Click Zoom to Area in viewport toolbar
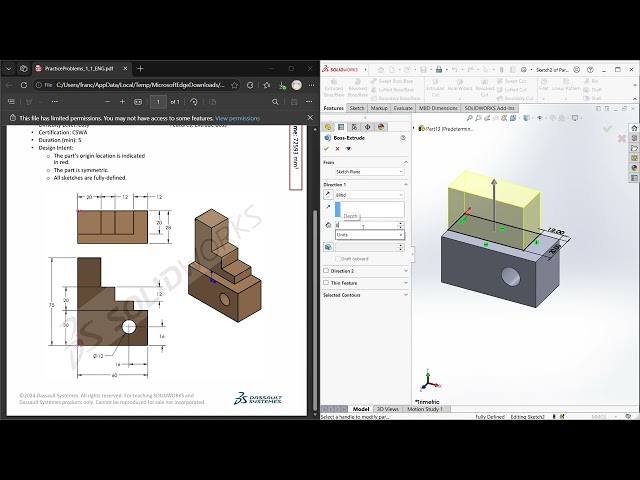640x480 pixels. pos(478,118)
